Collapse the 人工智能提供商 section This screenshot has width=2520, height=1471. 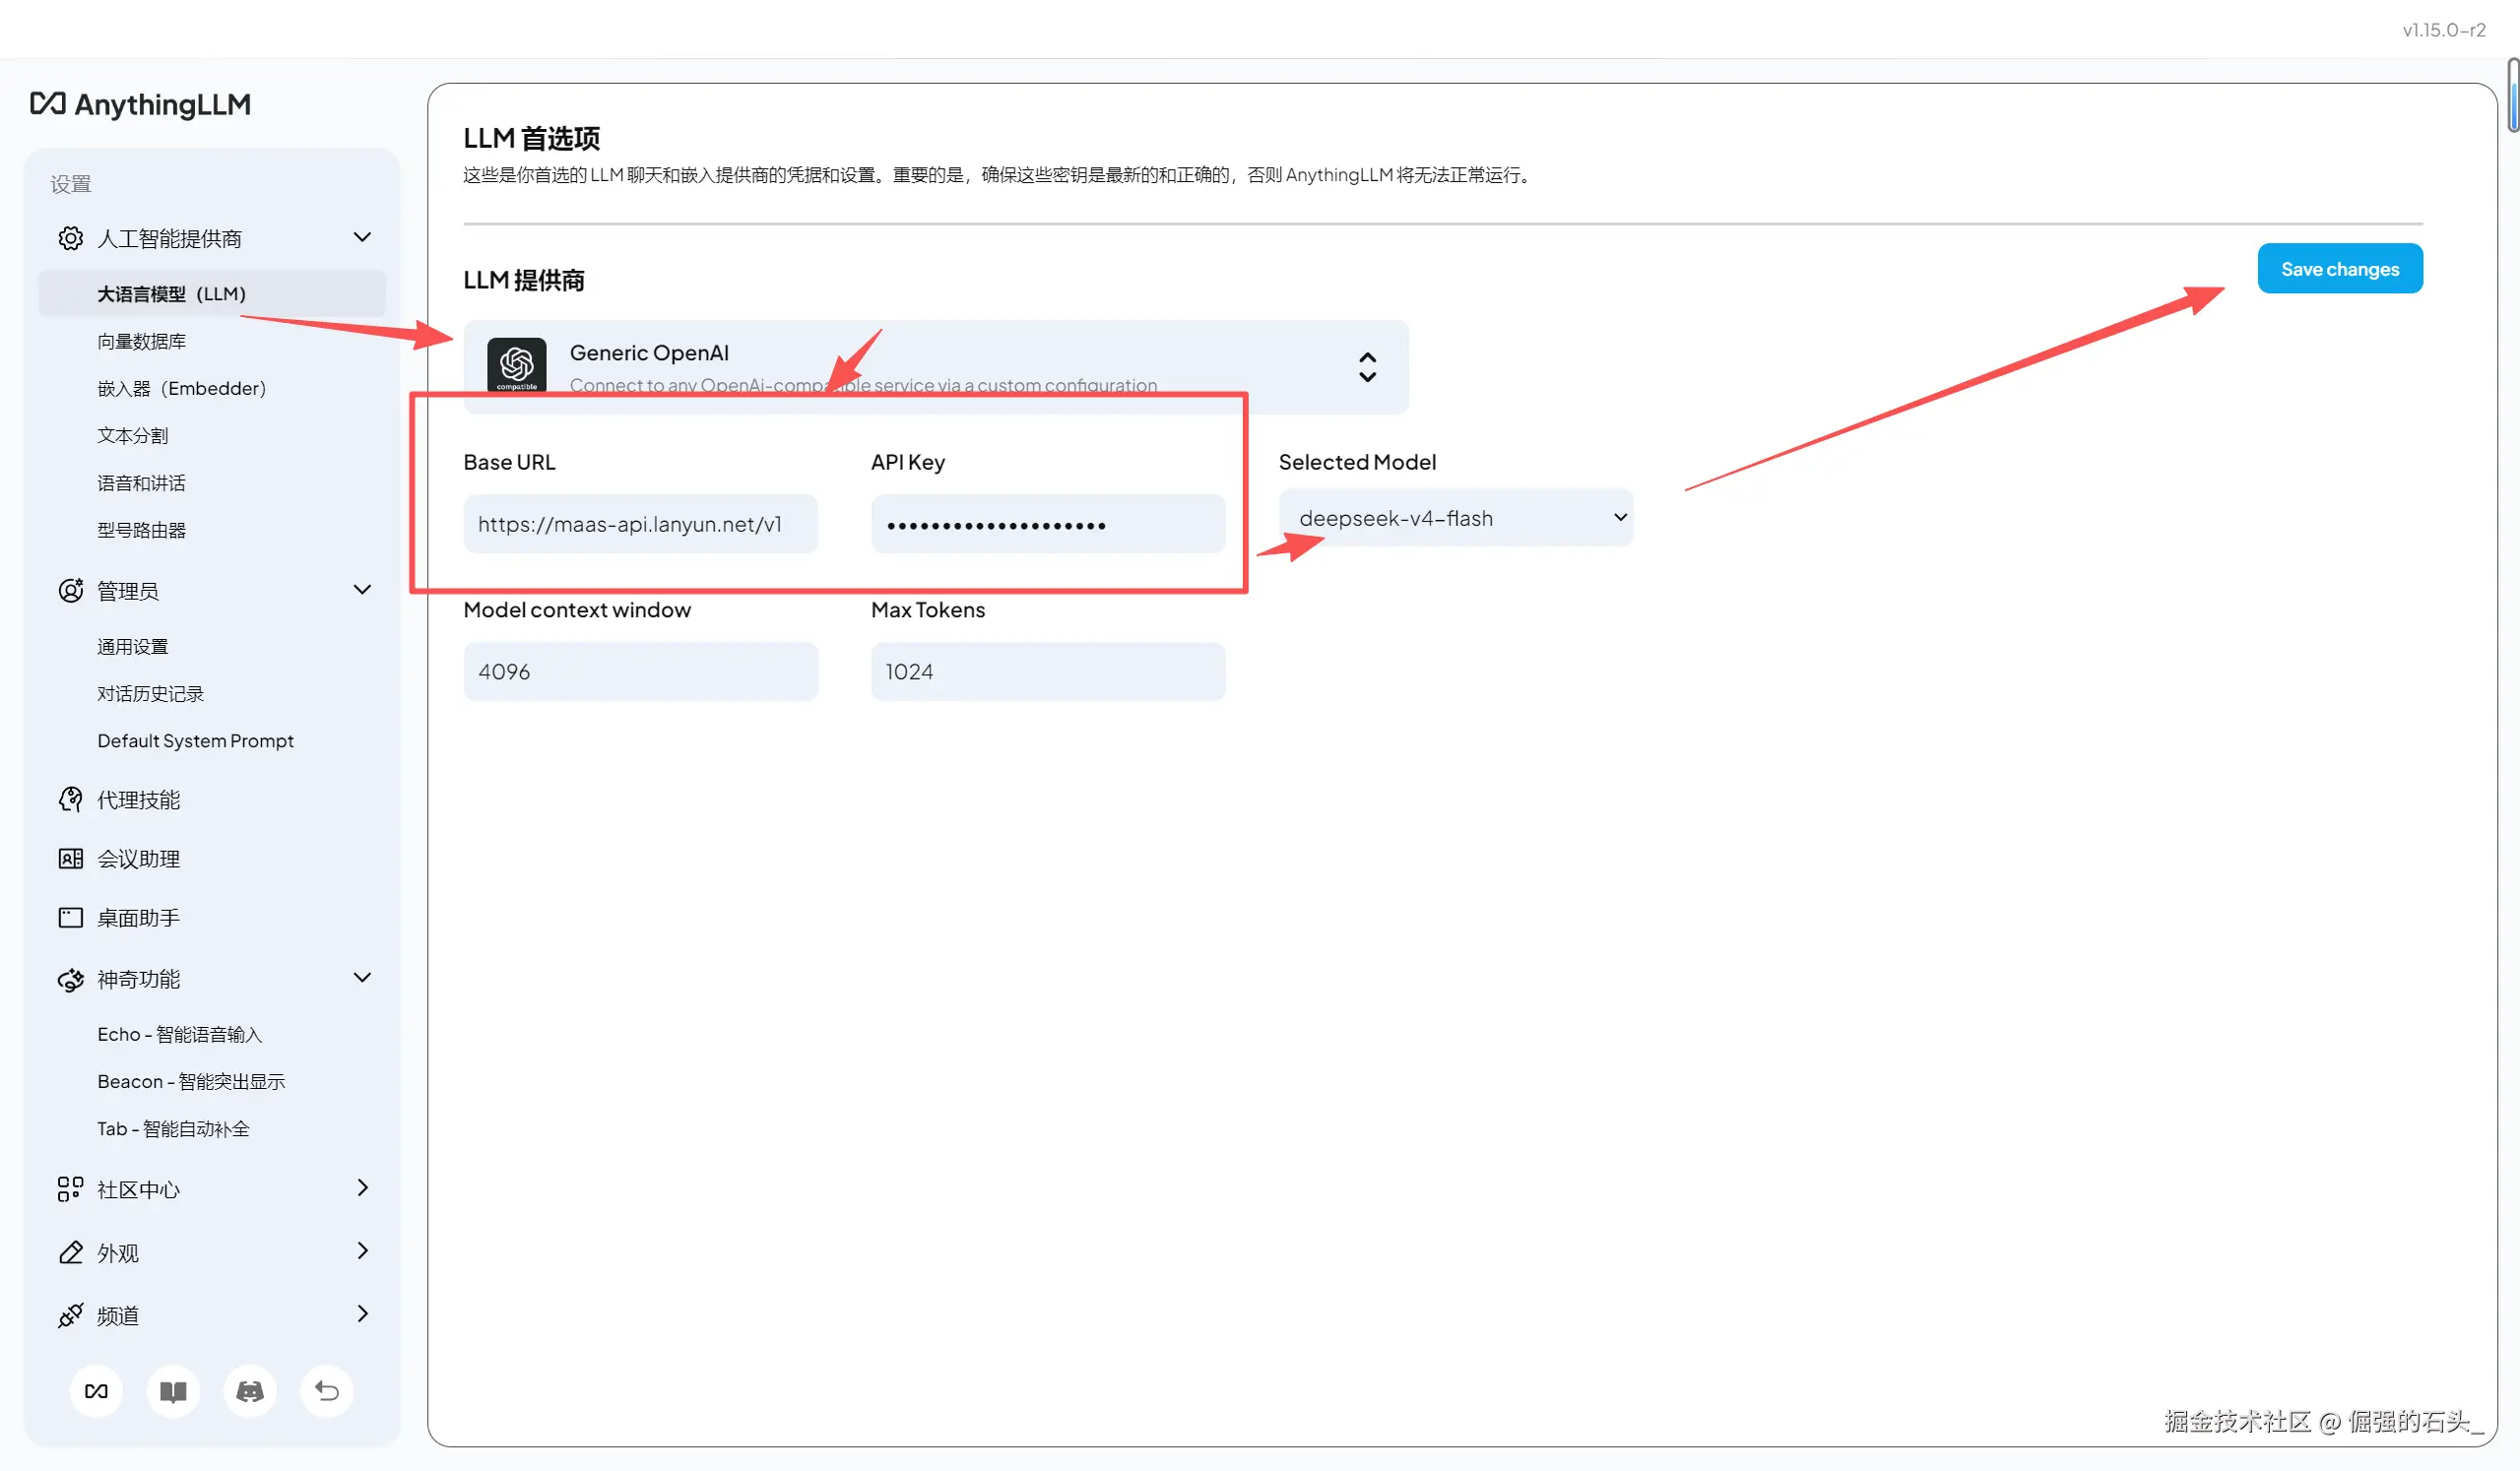[x=362, y=237]
